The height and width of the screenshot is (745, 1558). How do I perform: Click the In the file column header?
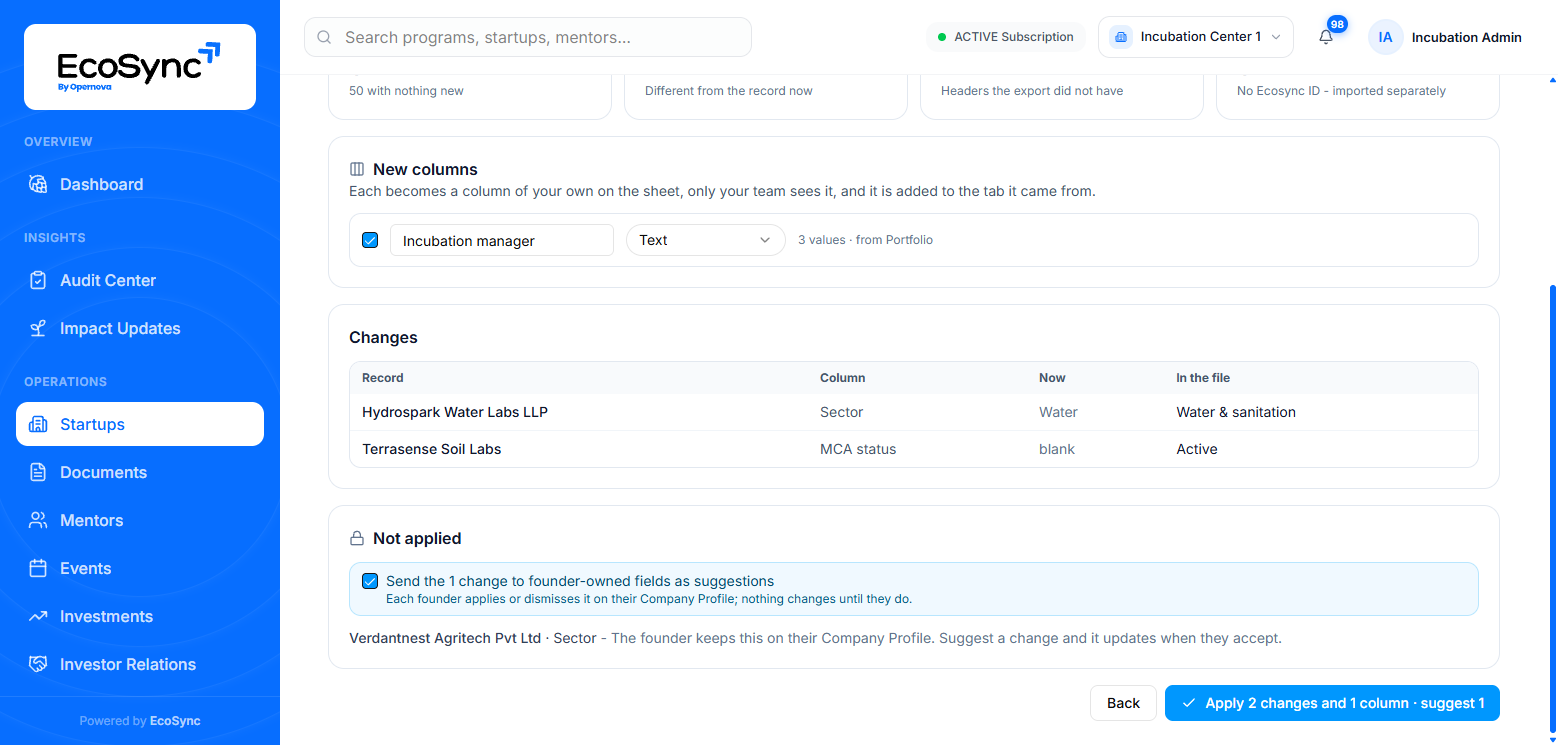pyautogui.click(x=1203, y=378)
